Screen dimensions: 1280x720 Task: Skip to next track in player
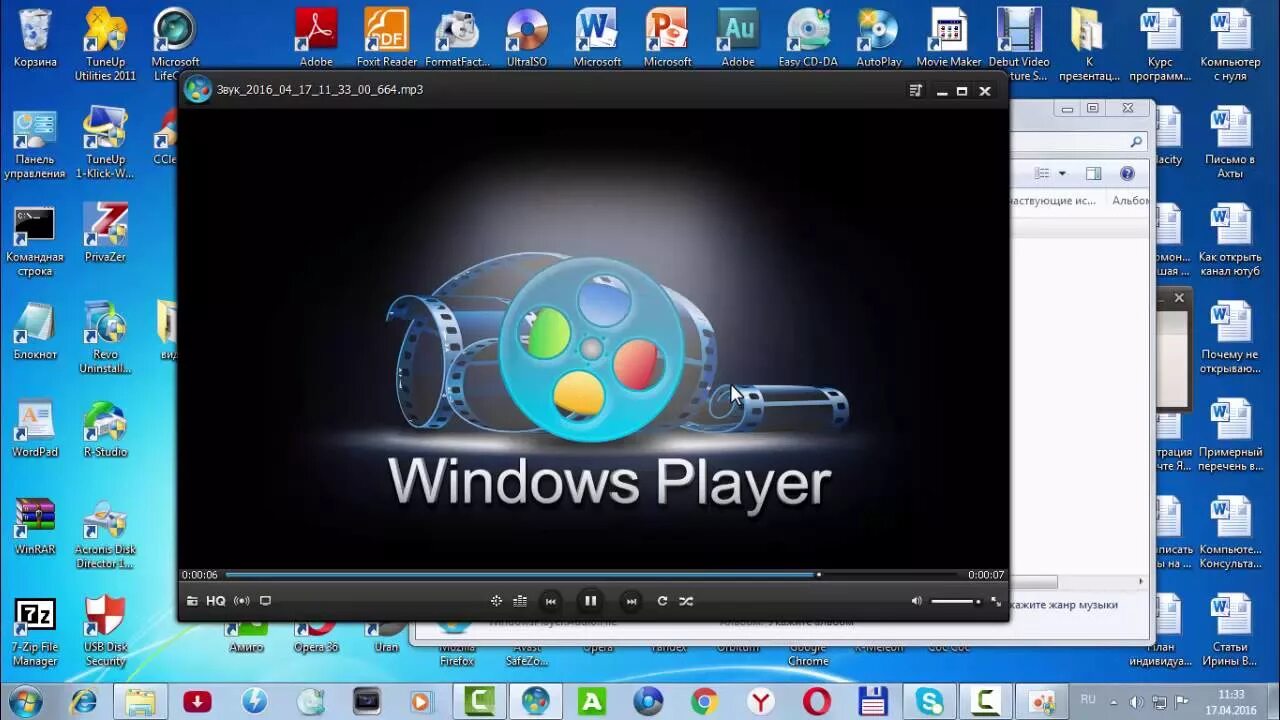coord(631,601)
